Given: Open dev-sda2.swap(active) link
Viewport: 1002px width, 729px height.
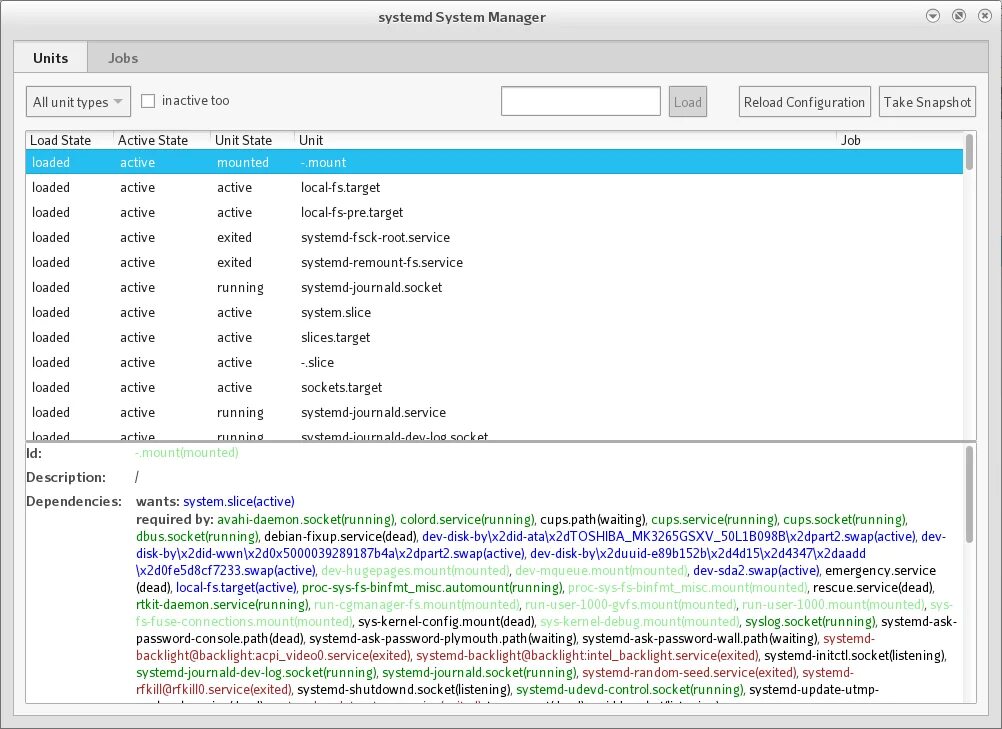Looking at the screenshot, I should (x=756, y=571).
